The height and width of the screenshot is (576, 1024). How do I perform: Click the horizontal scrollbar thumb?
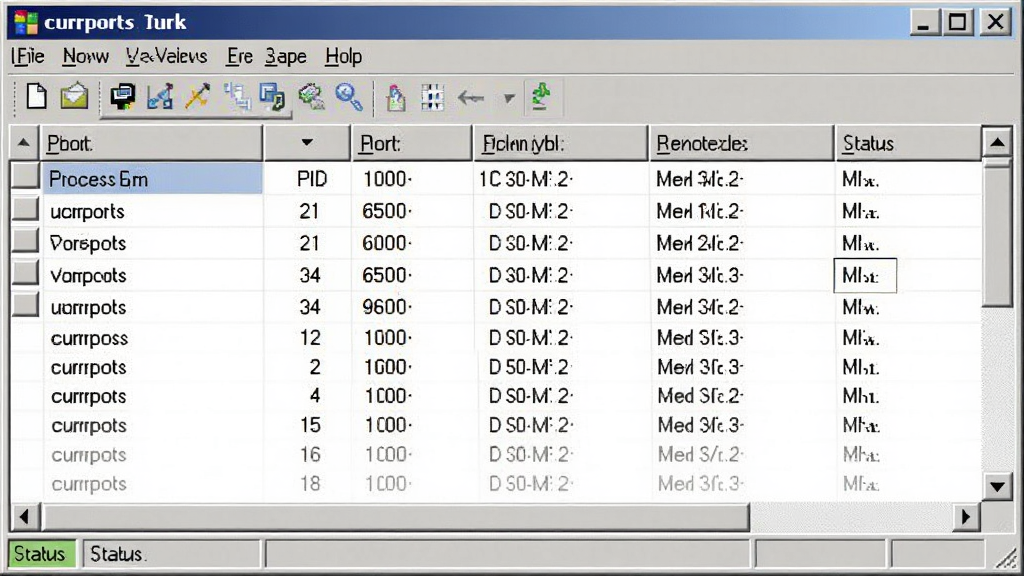pos(395,517)
